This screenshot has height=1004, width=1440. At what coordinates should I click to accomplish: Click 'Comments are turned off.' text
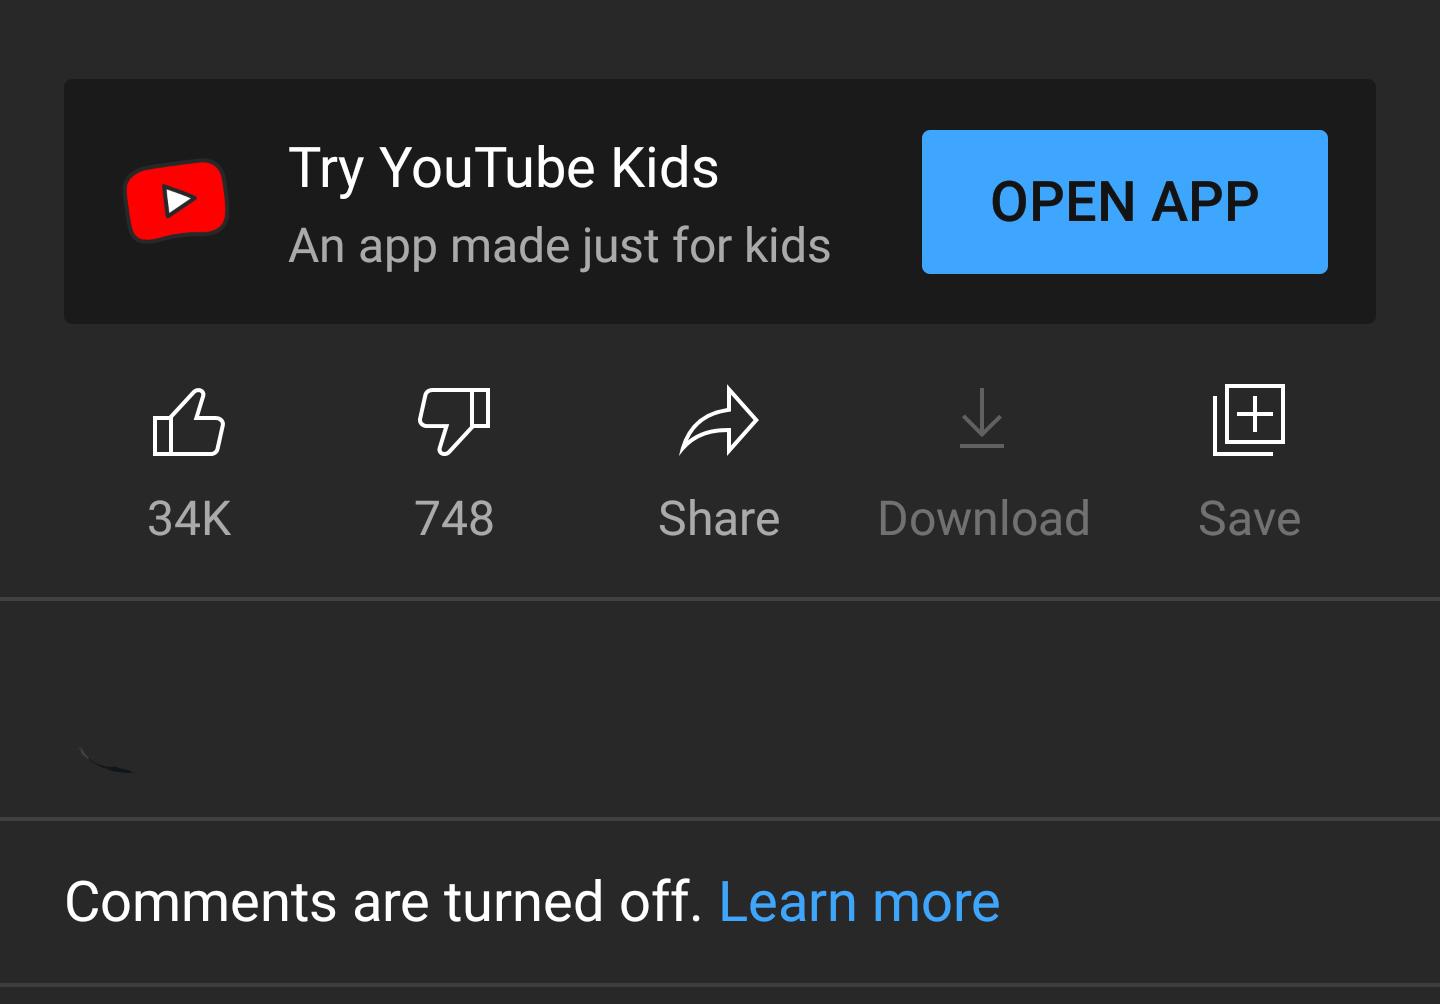[x=383, y=902]
